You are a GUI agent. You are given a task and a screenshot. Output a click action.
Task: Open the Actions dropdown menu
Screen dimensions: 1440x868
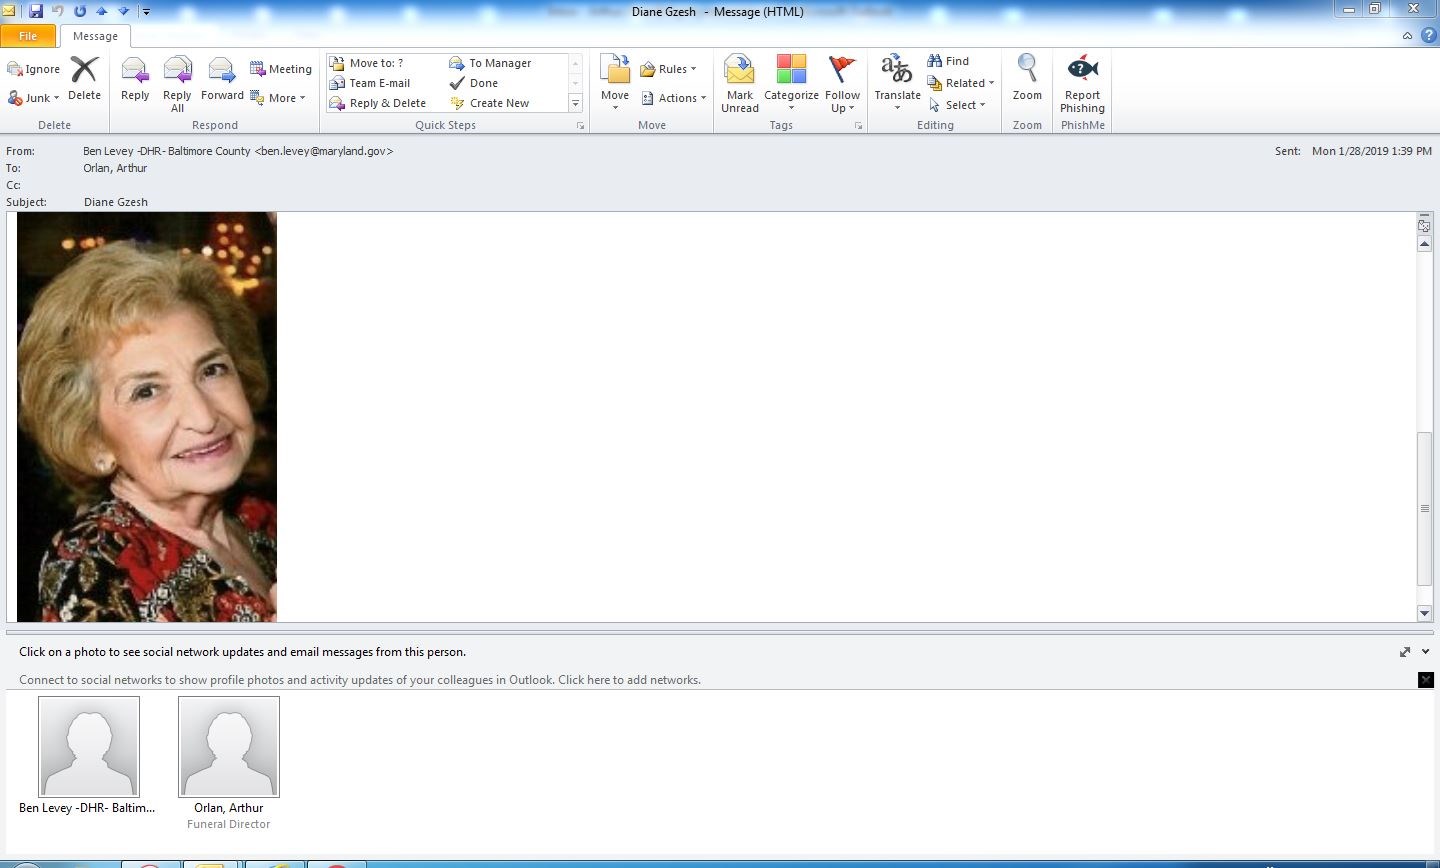tap(675, 98)
